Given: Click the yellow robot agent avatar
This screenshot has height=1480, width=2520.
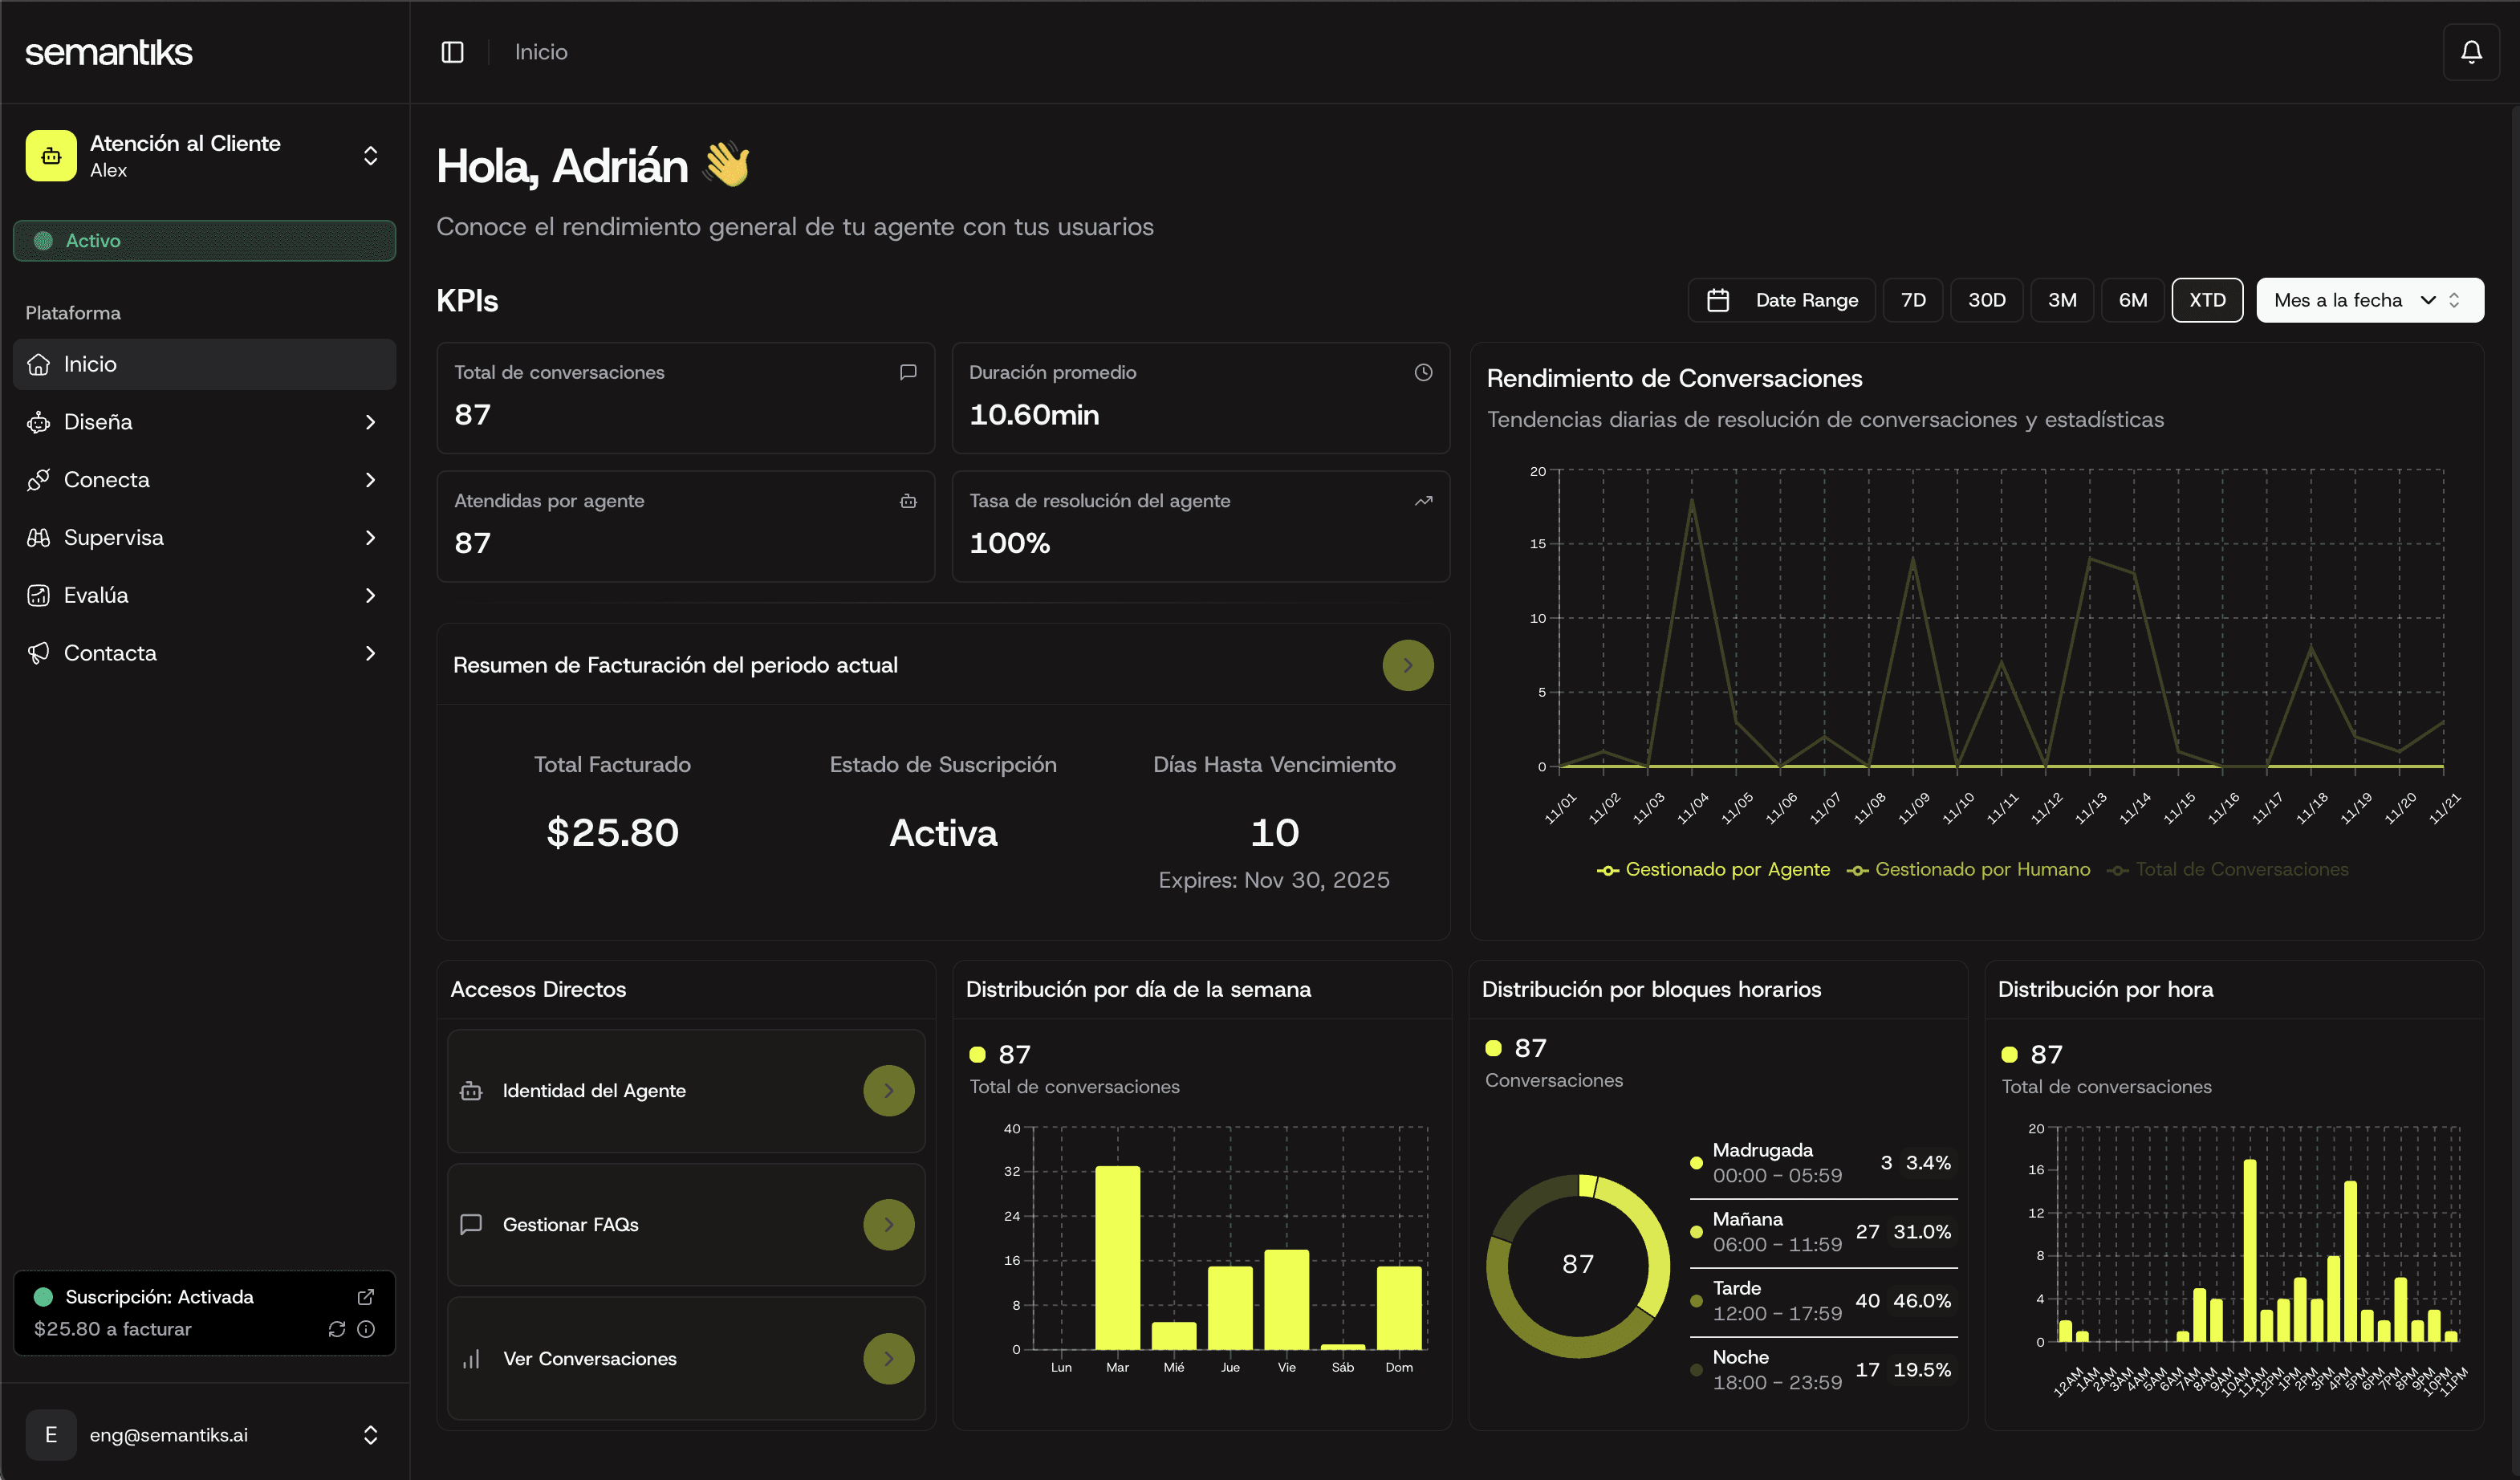Looking at the screenshot, I should pos(51,156).
